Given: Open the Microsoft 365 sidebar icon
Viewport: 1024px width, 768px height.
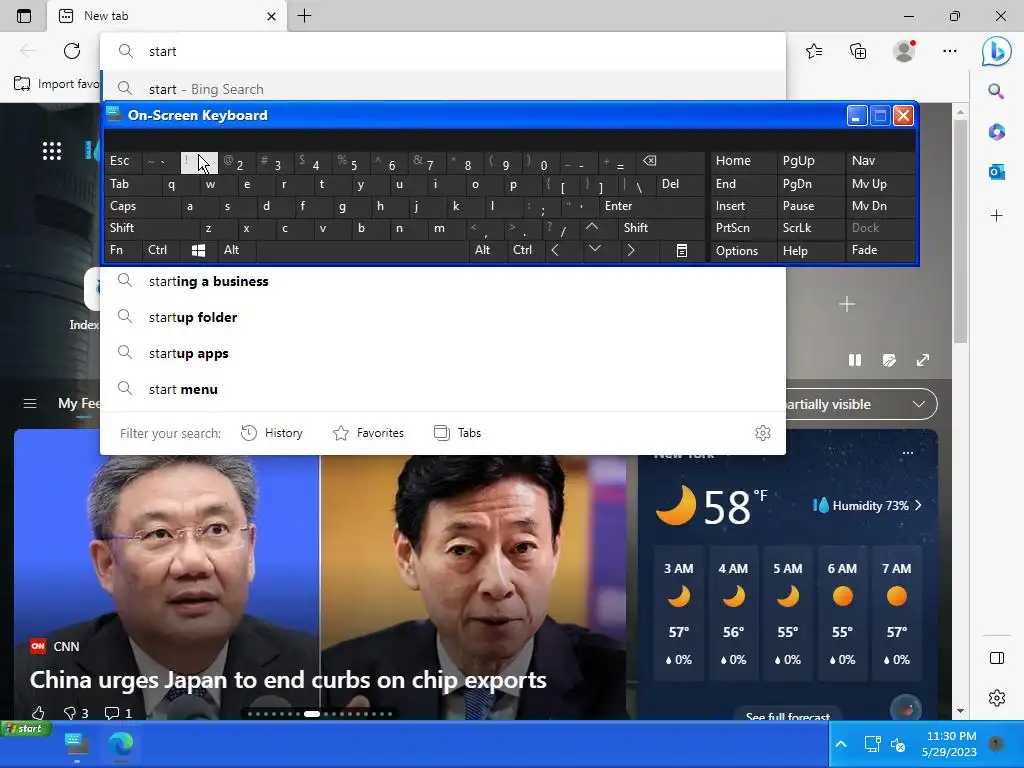Looking at the screenshot, I should [997, 132].
